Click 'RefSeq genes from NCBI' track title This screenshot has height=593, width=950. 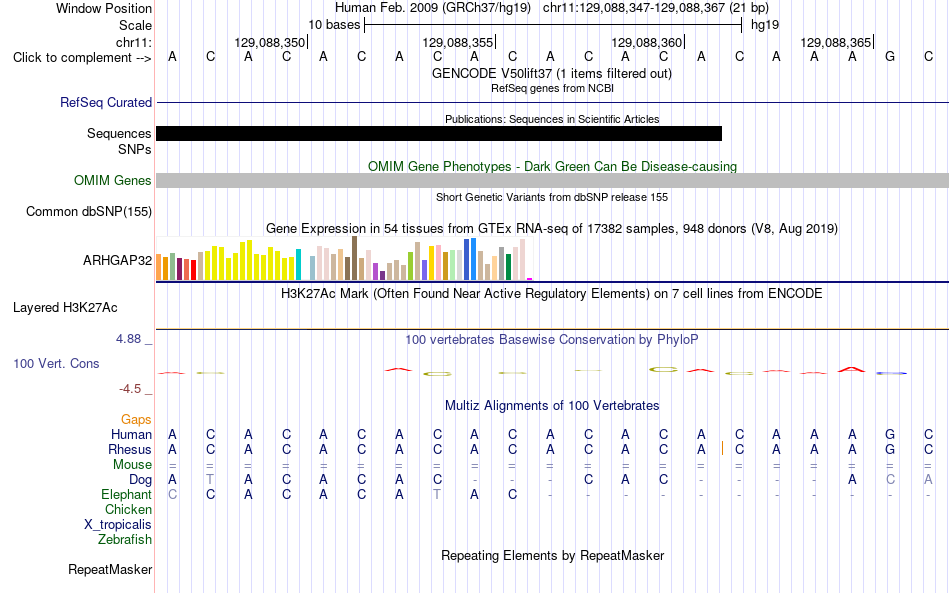point(552,88)
